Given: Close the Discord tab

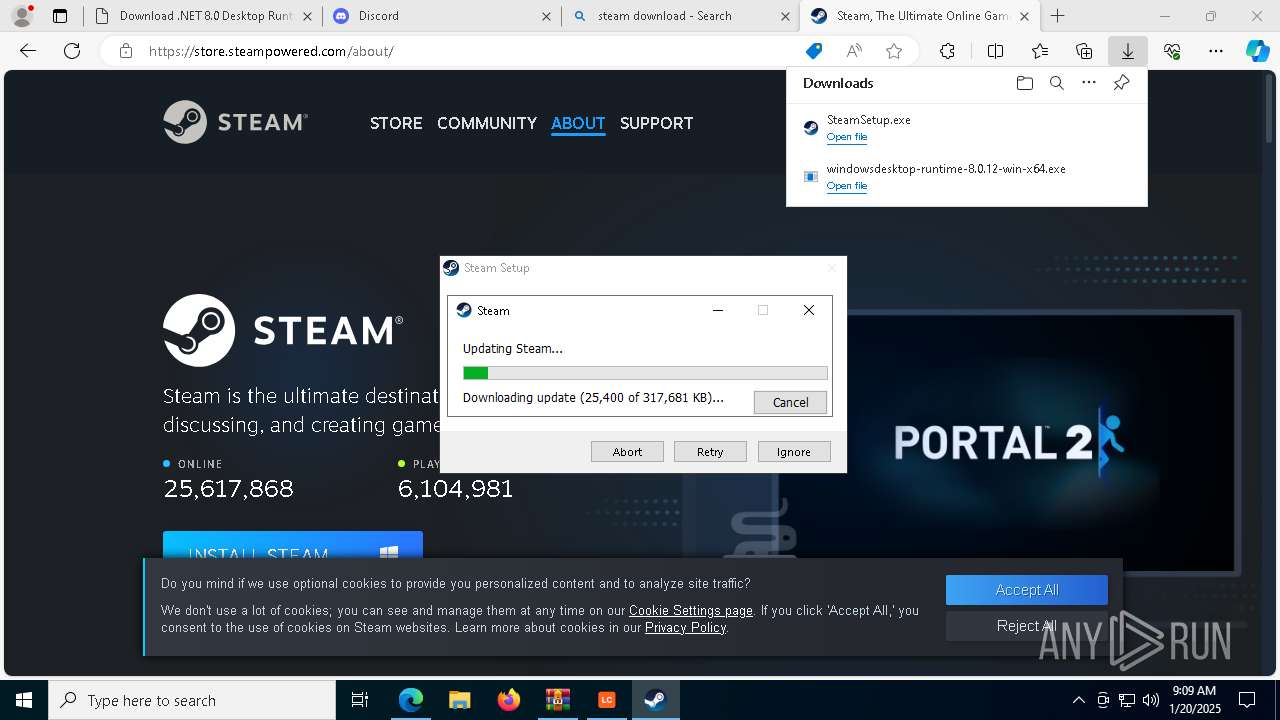Looking at the screenshot, I should [x=546, y=16].
